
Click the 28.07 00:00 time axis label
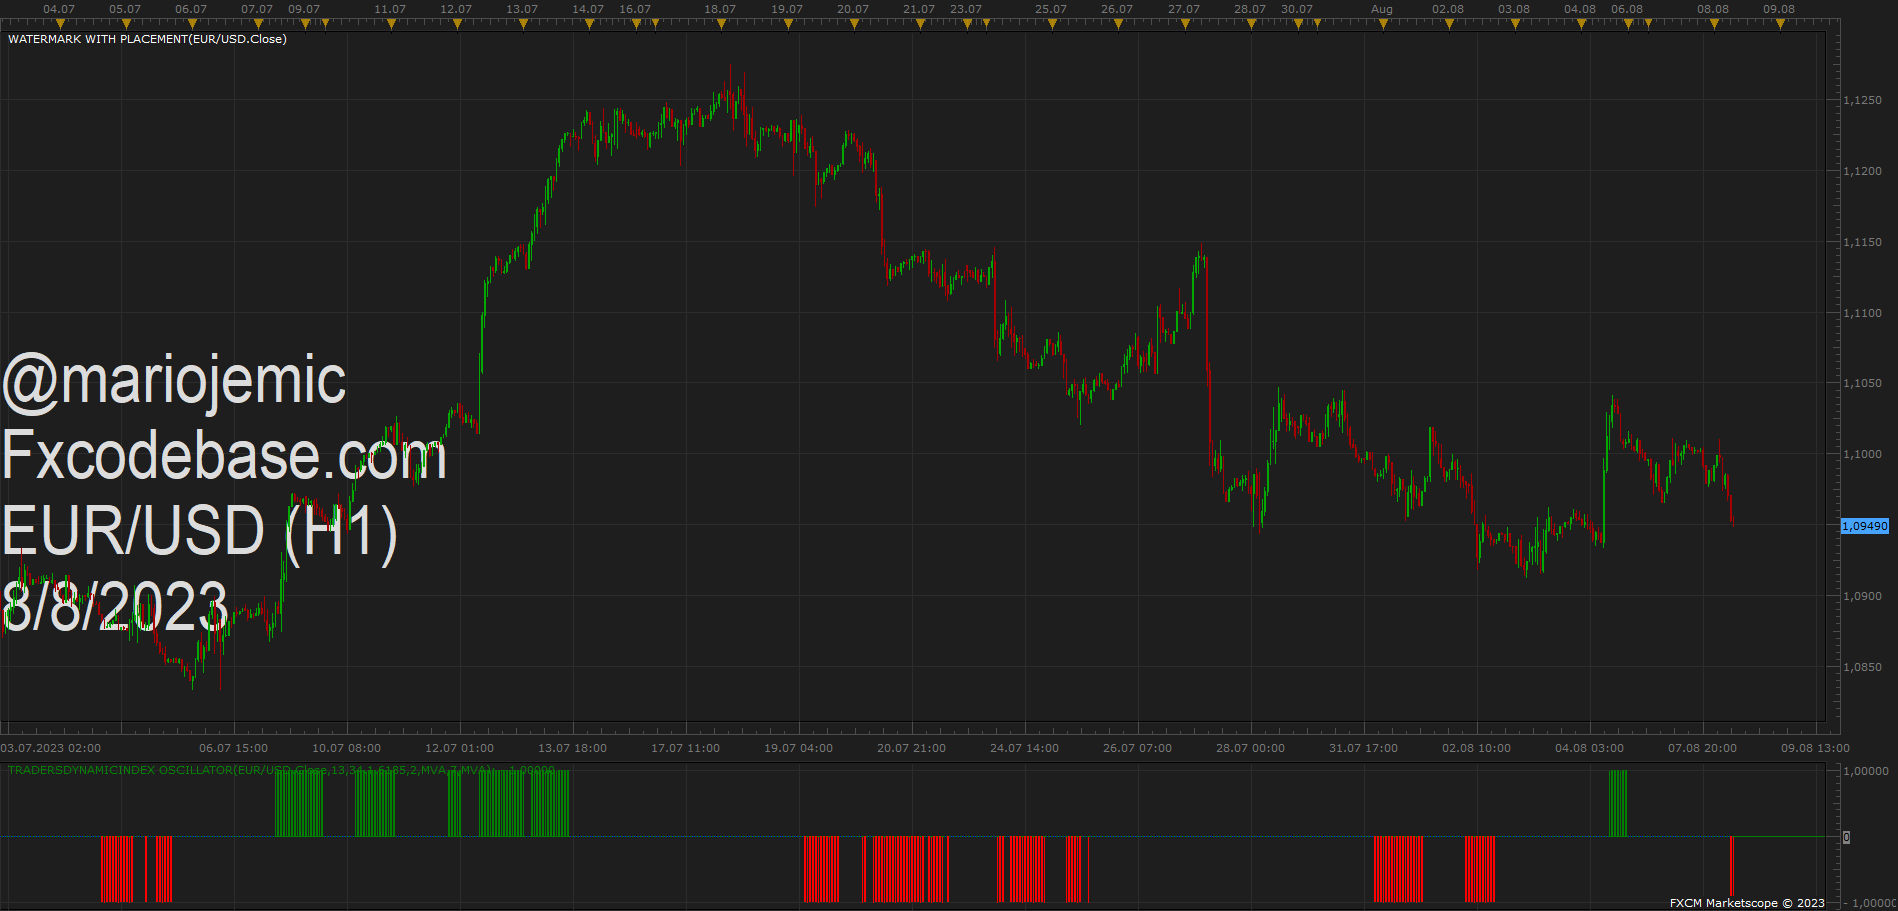pyautogui.click(x=1250, y=748)
